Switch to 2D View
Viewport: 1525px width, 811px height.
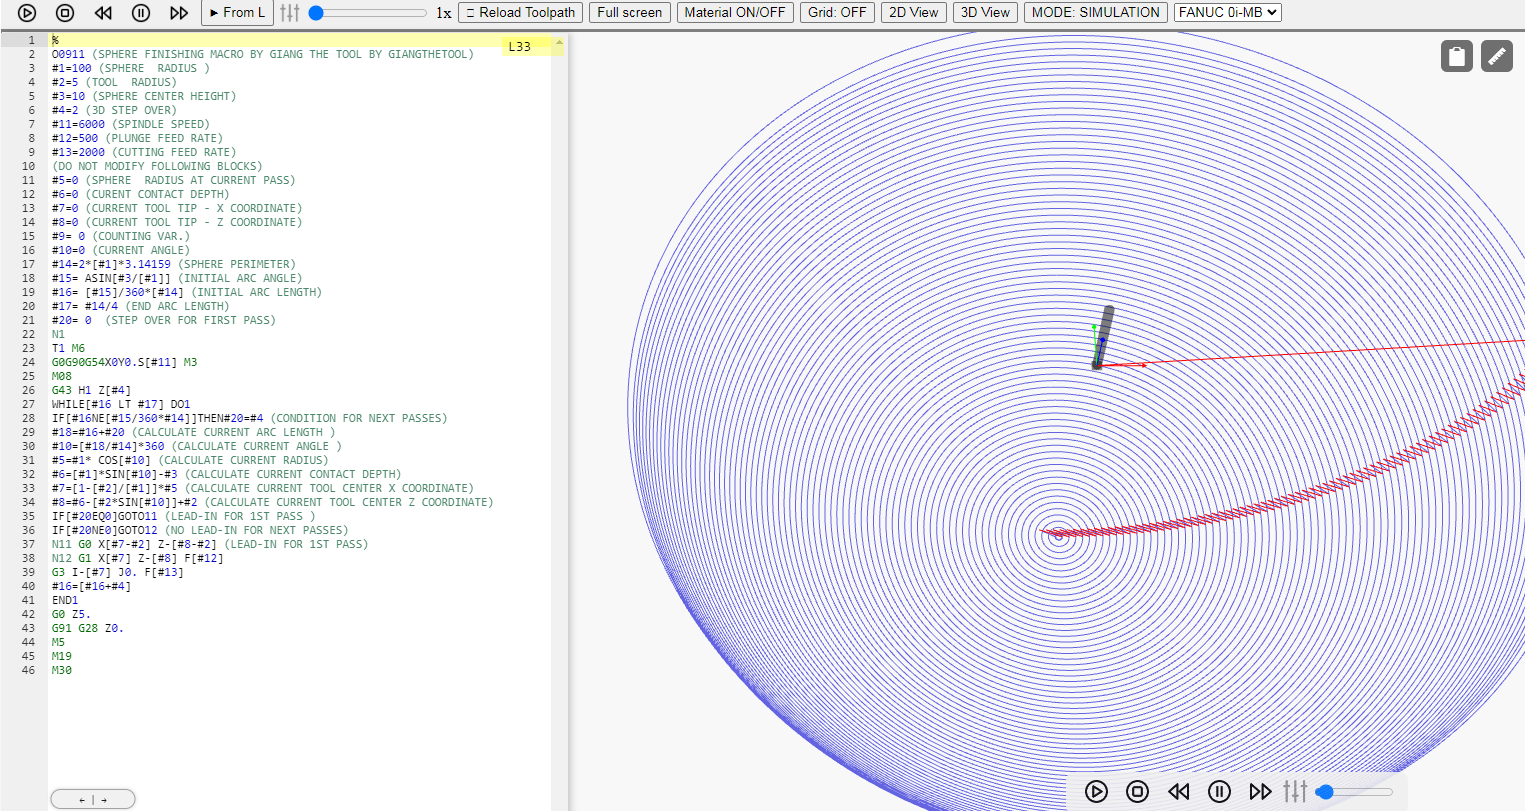tap(914, 13)
